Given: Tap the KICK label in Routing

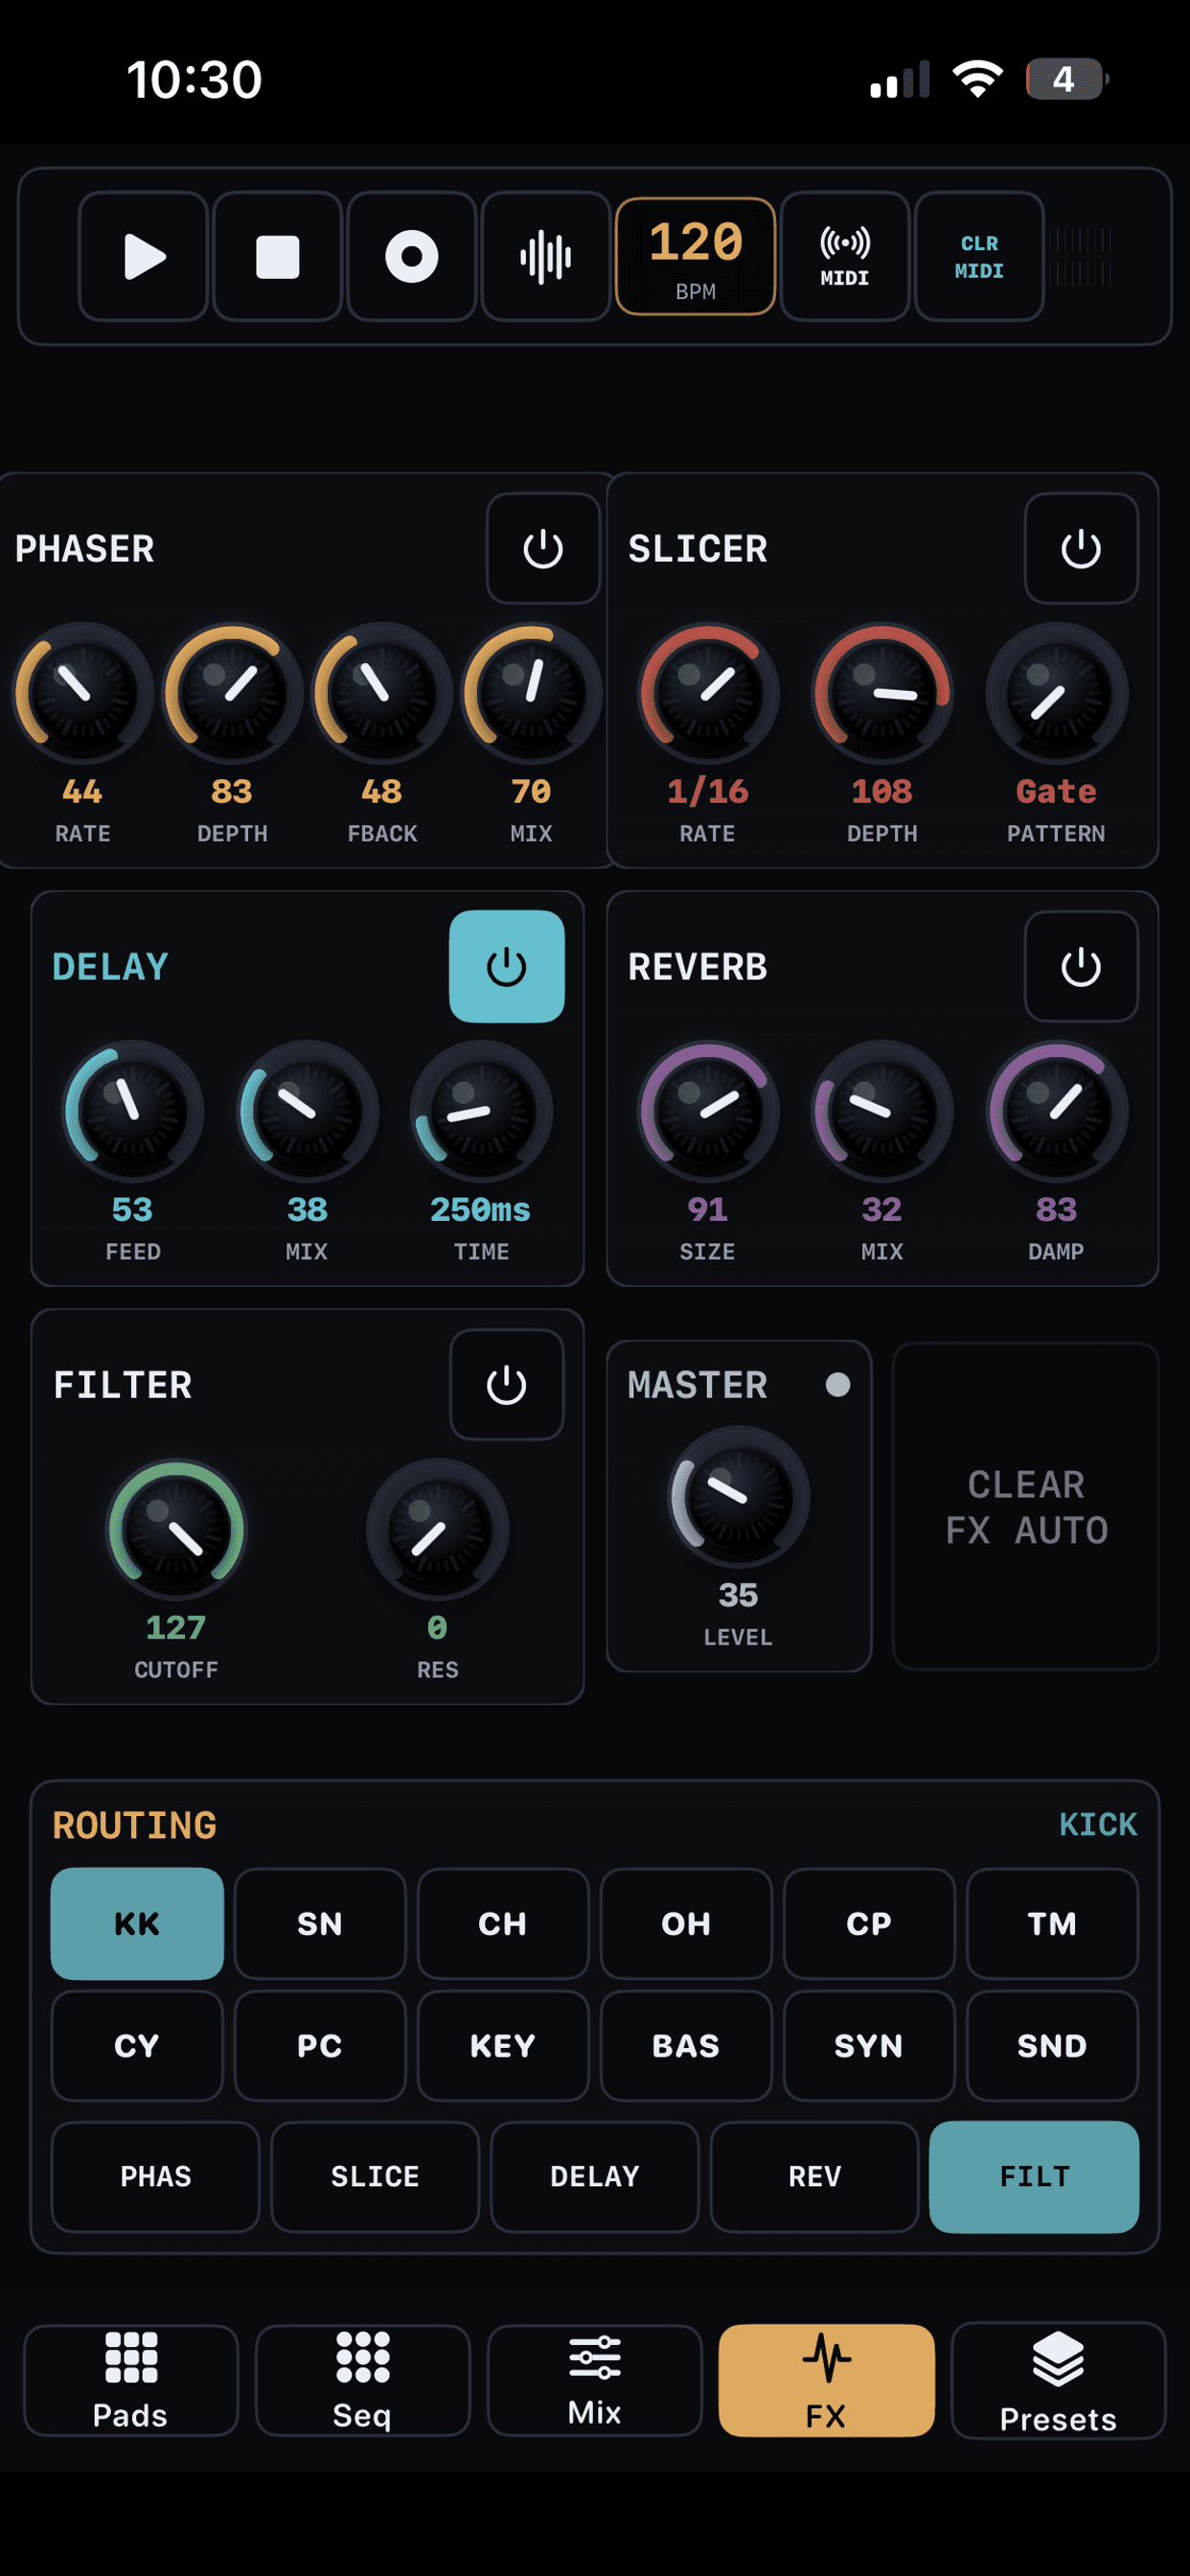Looking at the screenshot, I should 1098,1824.
